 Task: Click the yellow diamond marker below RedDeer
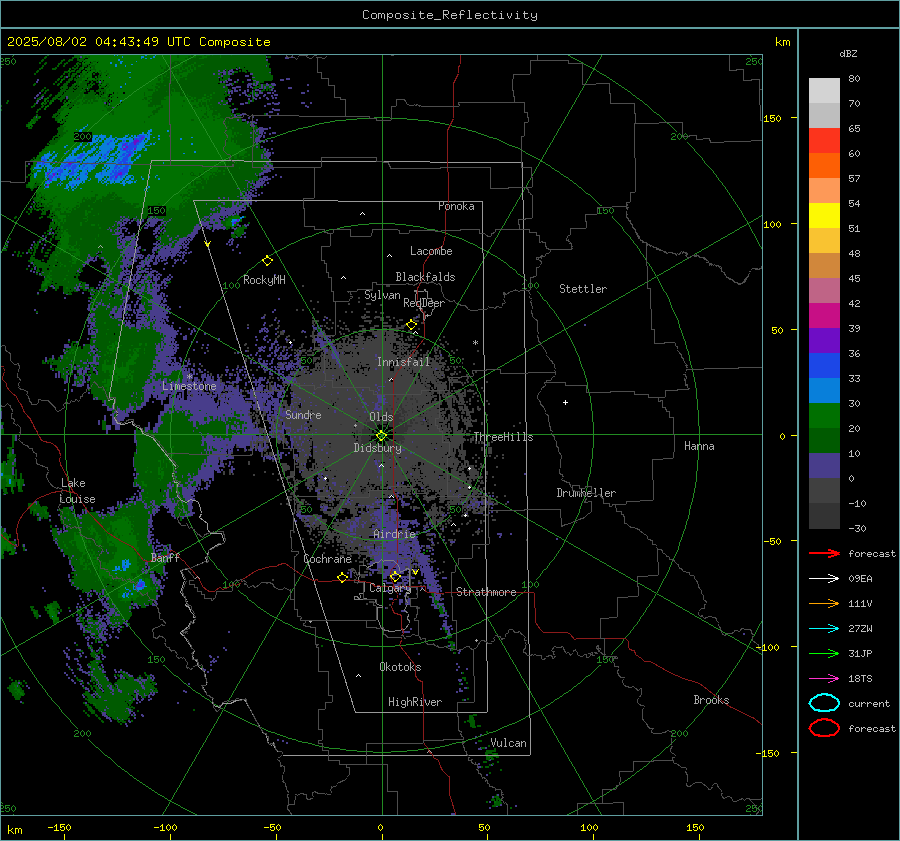tap(411, 325)
